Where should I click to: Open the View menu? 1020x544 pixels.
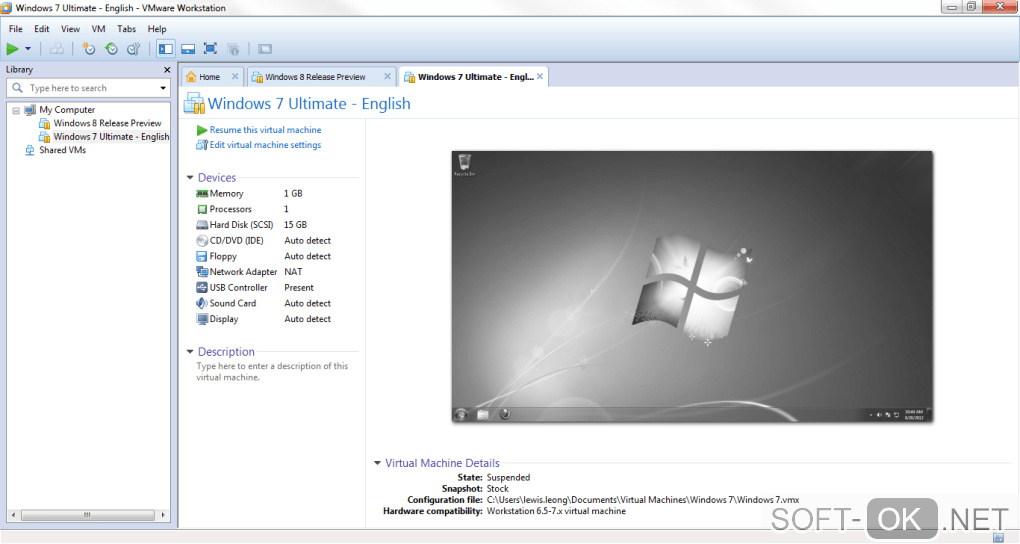coord(70,29)
